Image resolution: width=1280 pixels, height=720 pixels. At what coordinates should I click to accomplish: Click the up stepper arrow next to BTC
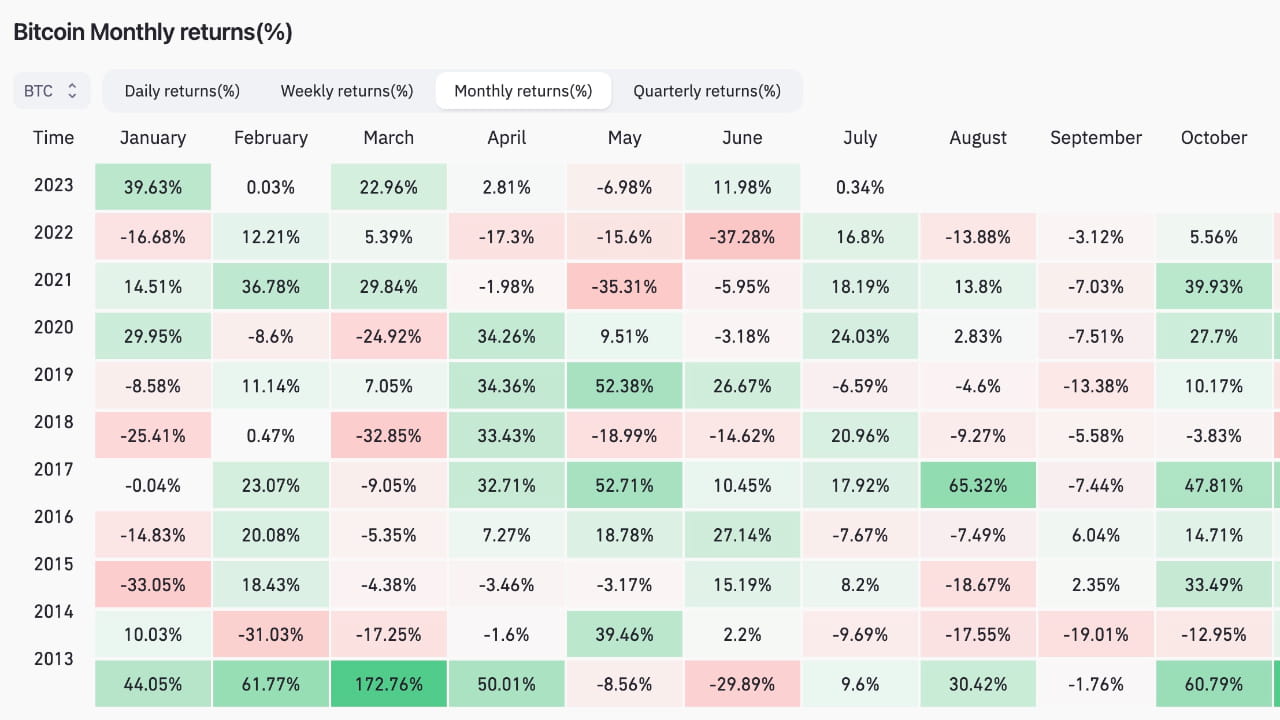[x=70, y=85]
